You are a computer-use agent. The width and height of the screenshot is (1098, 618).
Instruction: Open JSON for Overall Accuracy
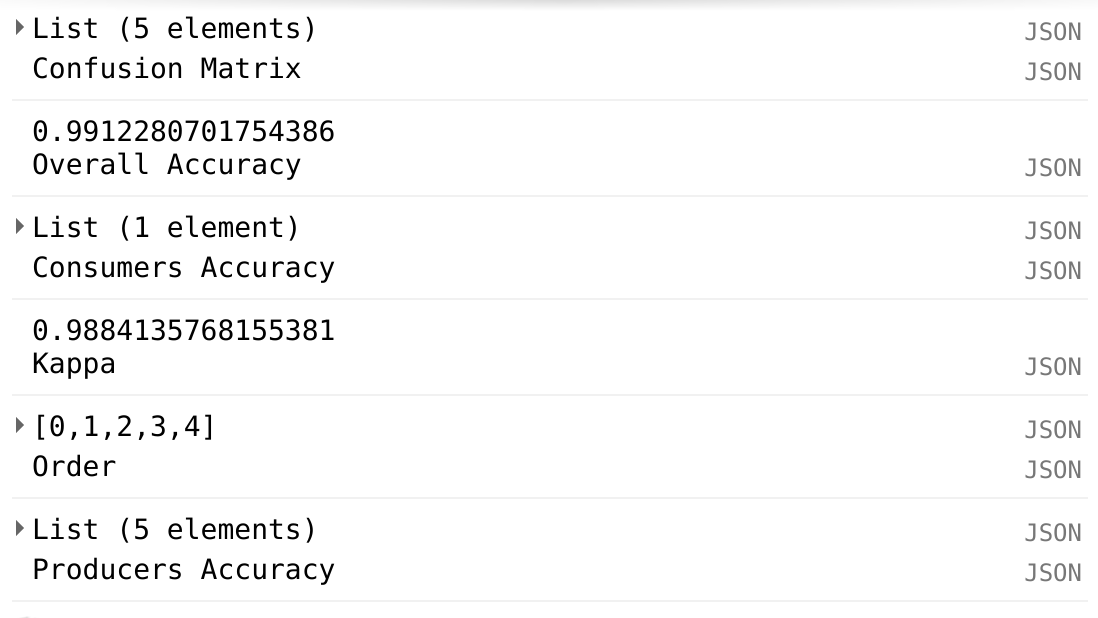(x=1052, y=167)
